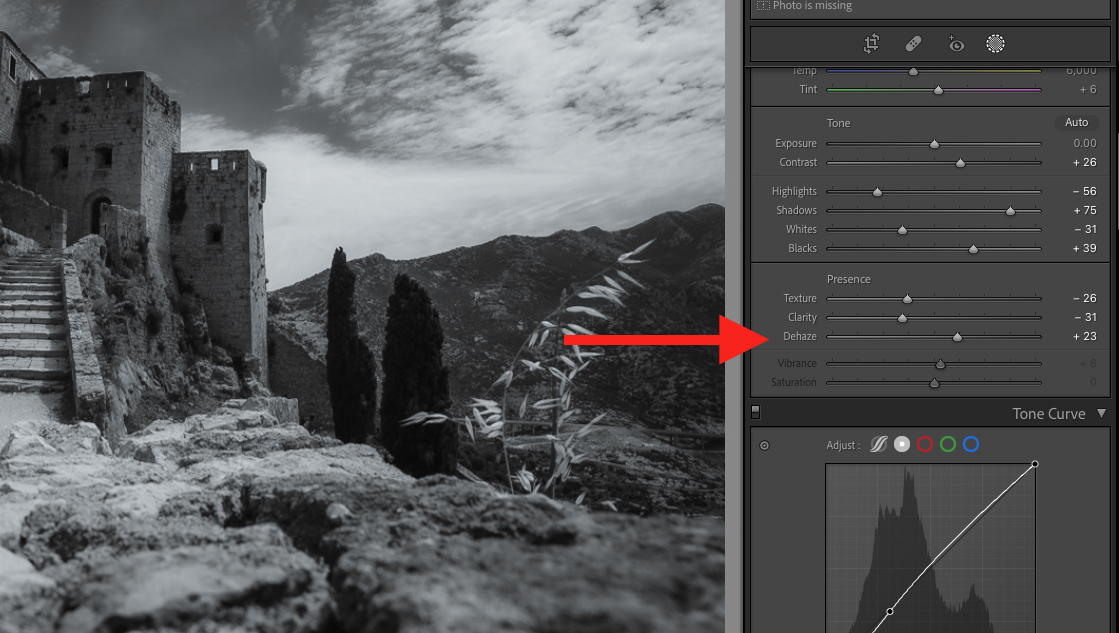Click the Clarity value -31
Screen dimensions: 1119x633
(1085, 317)
